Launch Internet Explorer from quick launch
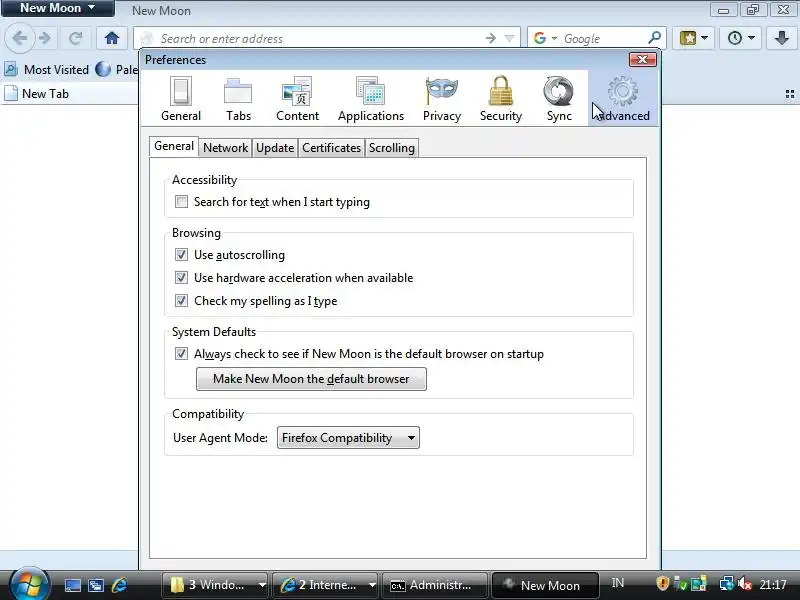 pyautogui.click(x=119, y=585)
